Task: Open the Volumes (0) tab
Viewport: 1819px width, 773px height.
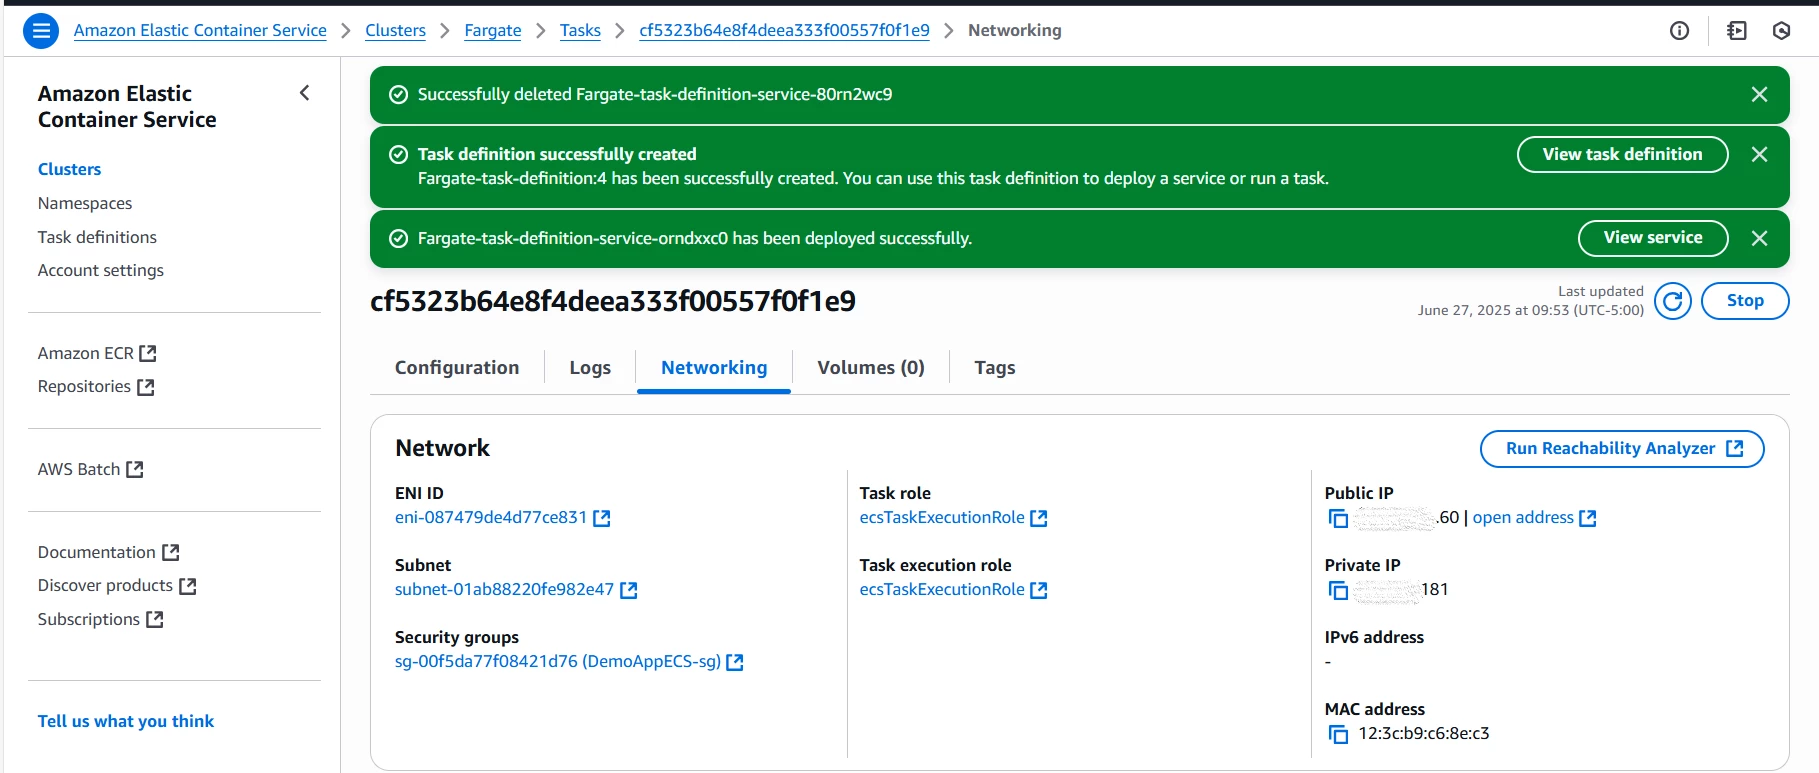Action: pos(871,367)
